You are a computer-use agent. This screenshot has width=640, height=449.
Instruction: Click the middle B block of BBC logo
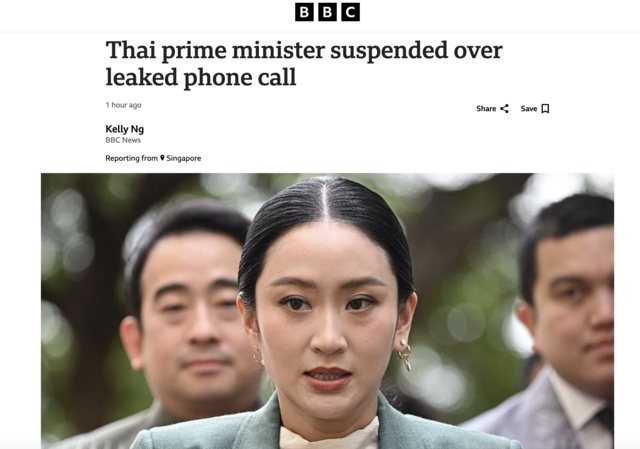pos(327,12)
